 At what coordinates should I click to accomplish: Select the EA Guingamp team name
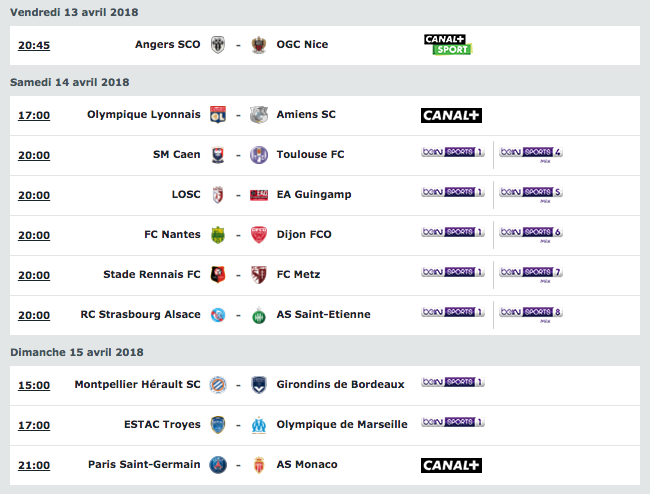click(x=314, y=194)
